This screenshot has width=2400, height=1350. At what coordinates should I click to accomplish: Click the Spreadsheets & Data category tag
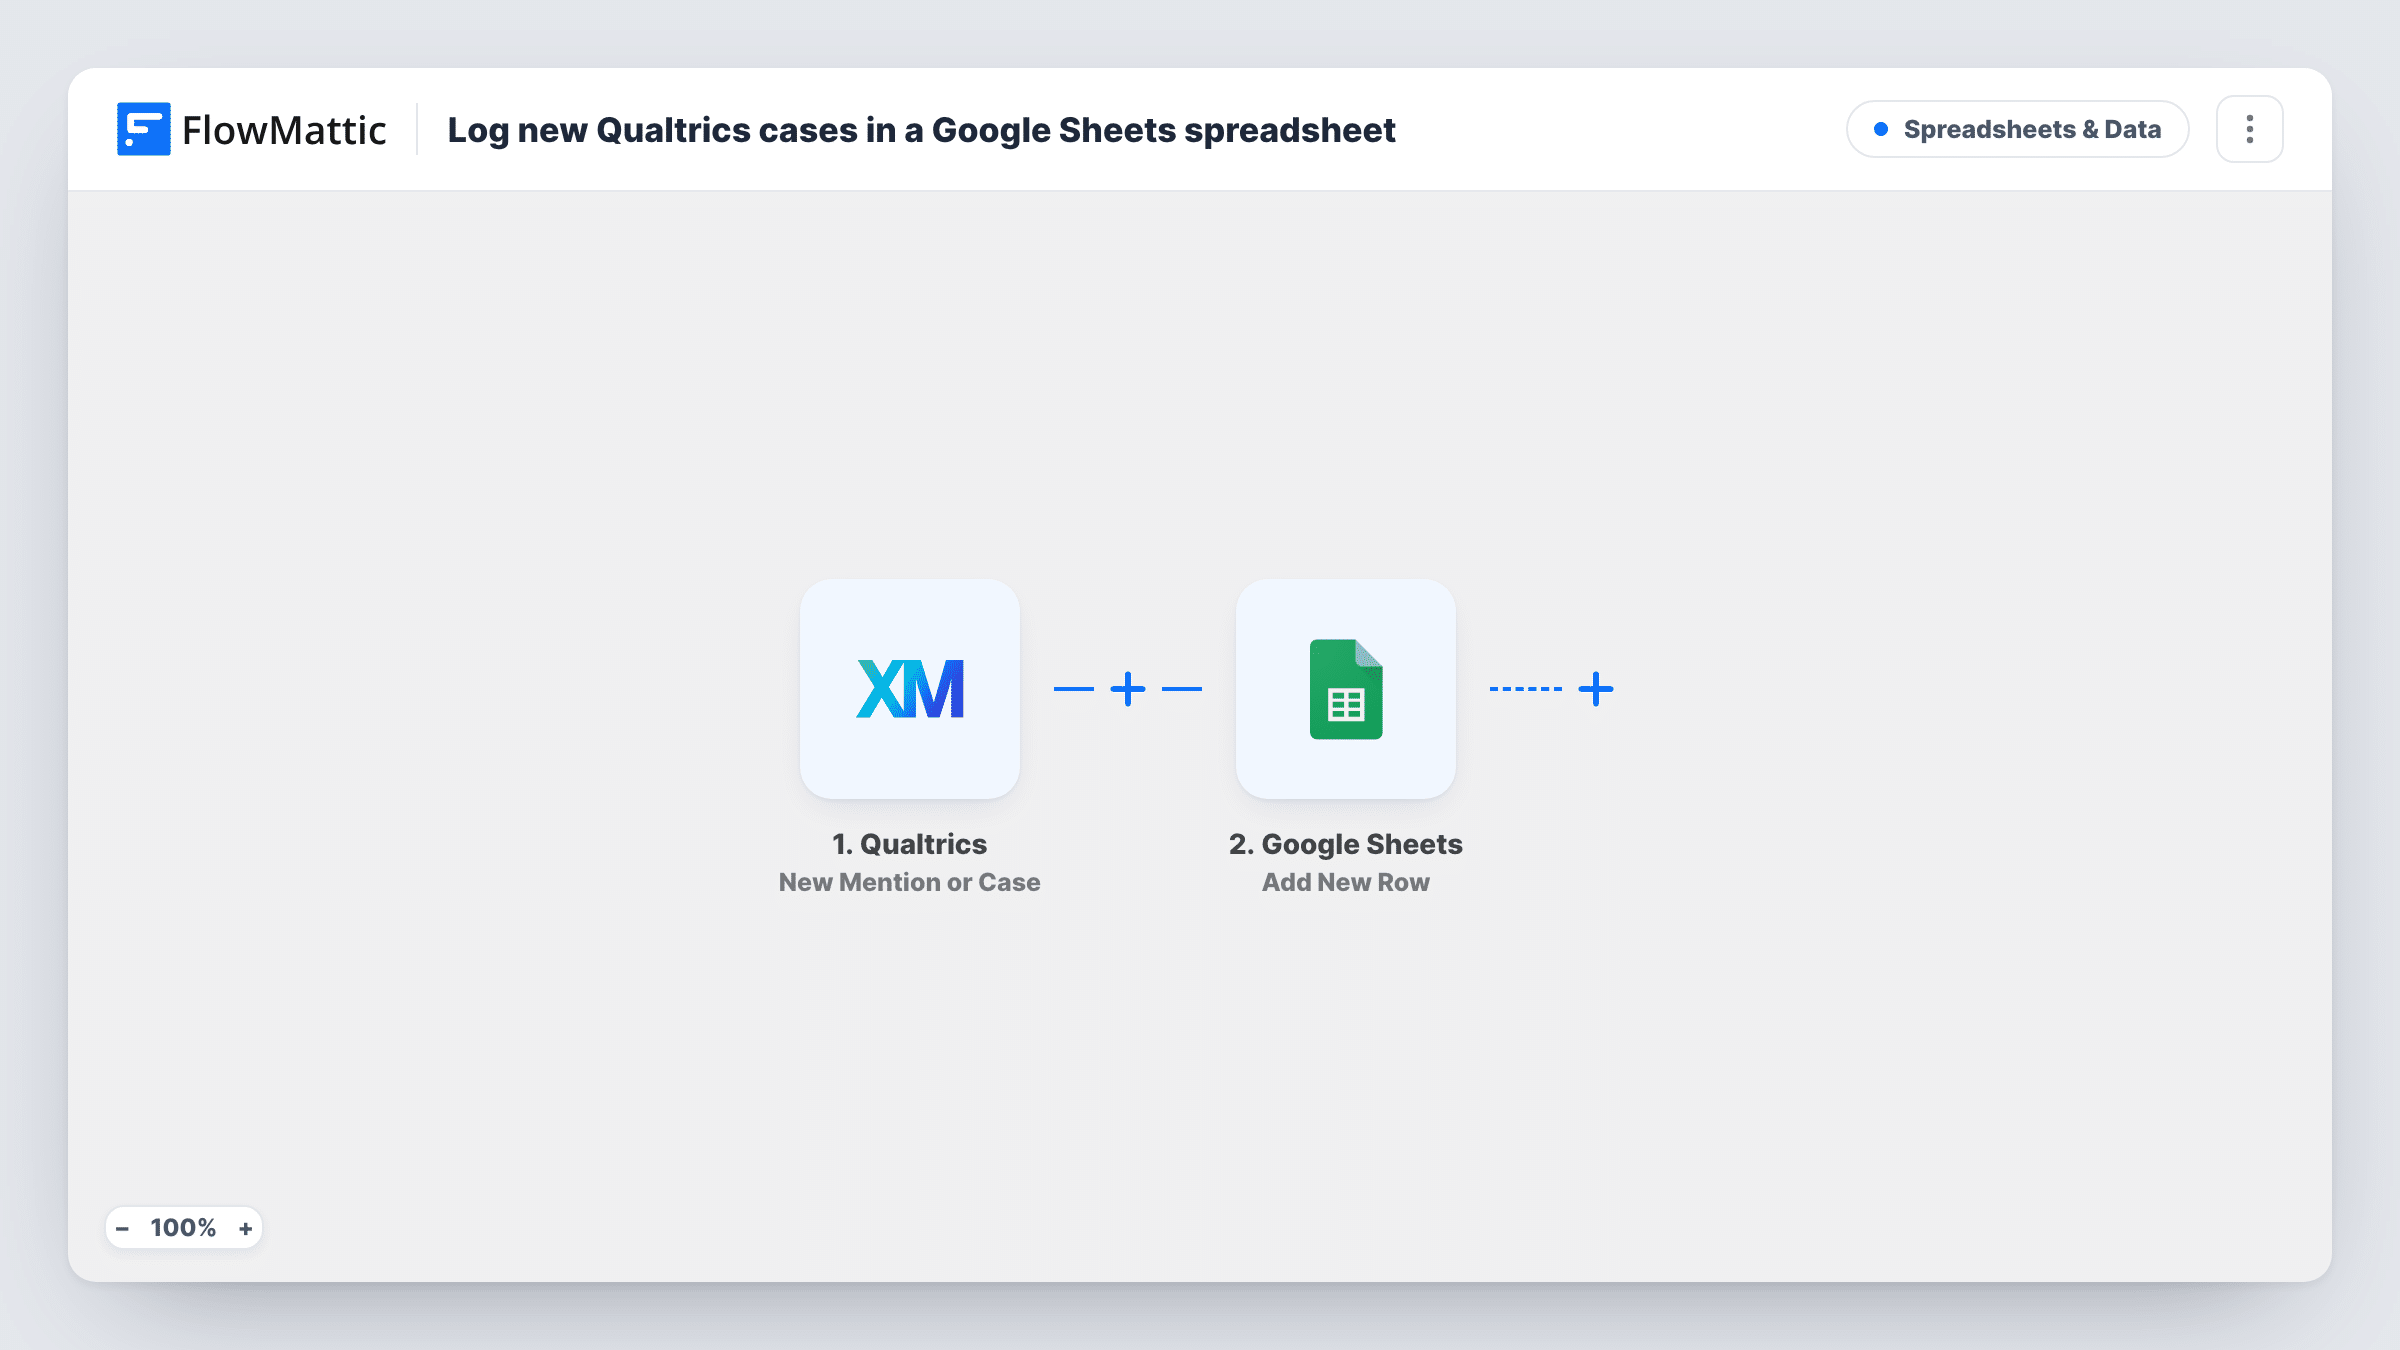click(2018, 129)
